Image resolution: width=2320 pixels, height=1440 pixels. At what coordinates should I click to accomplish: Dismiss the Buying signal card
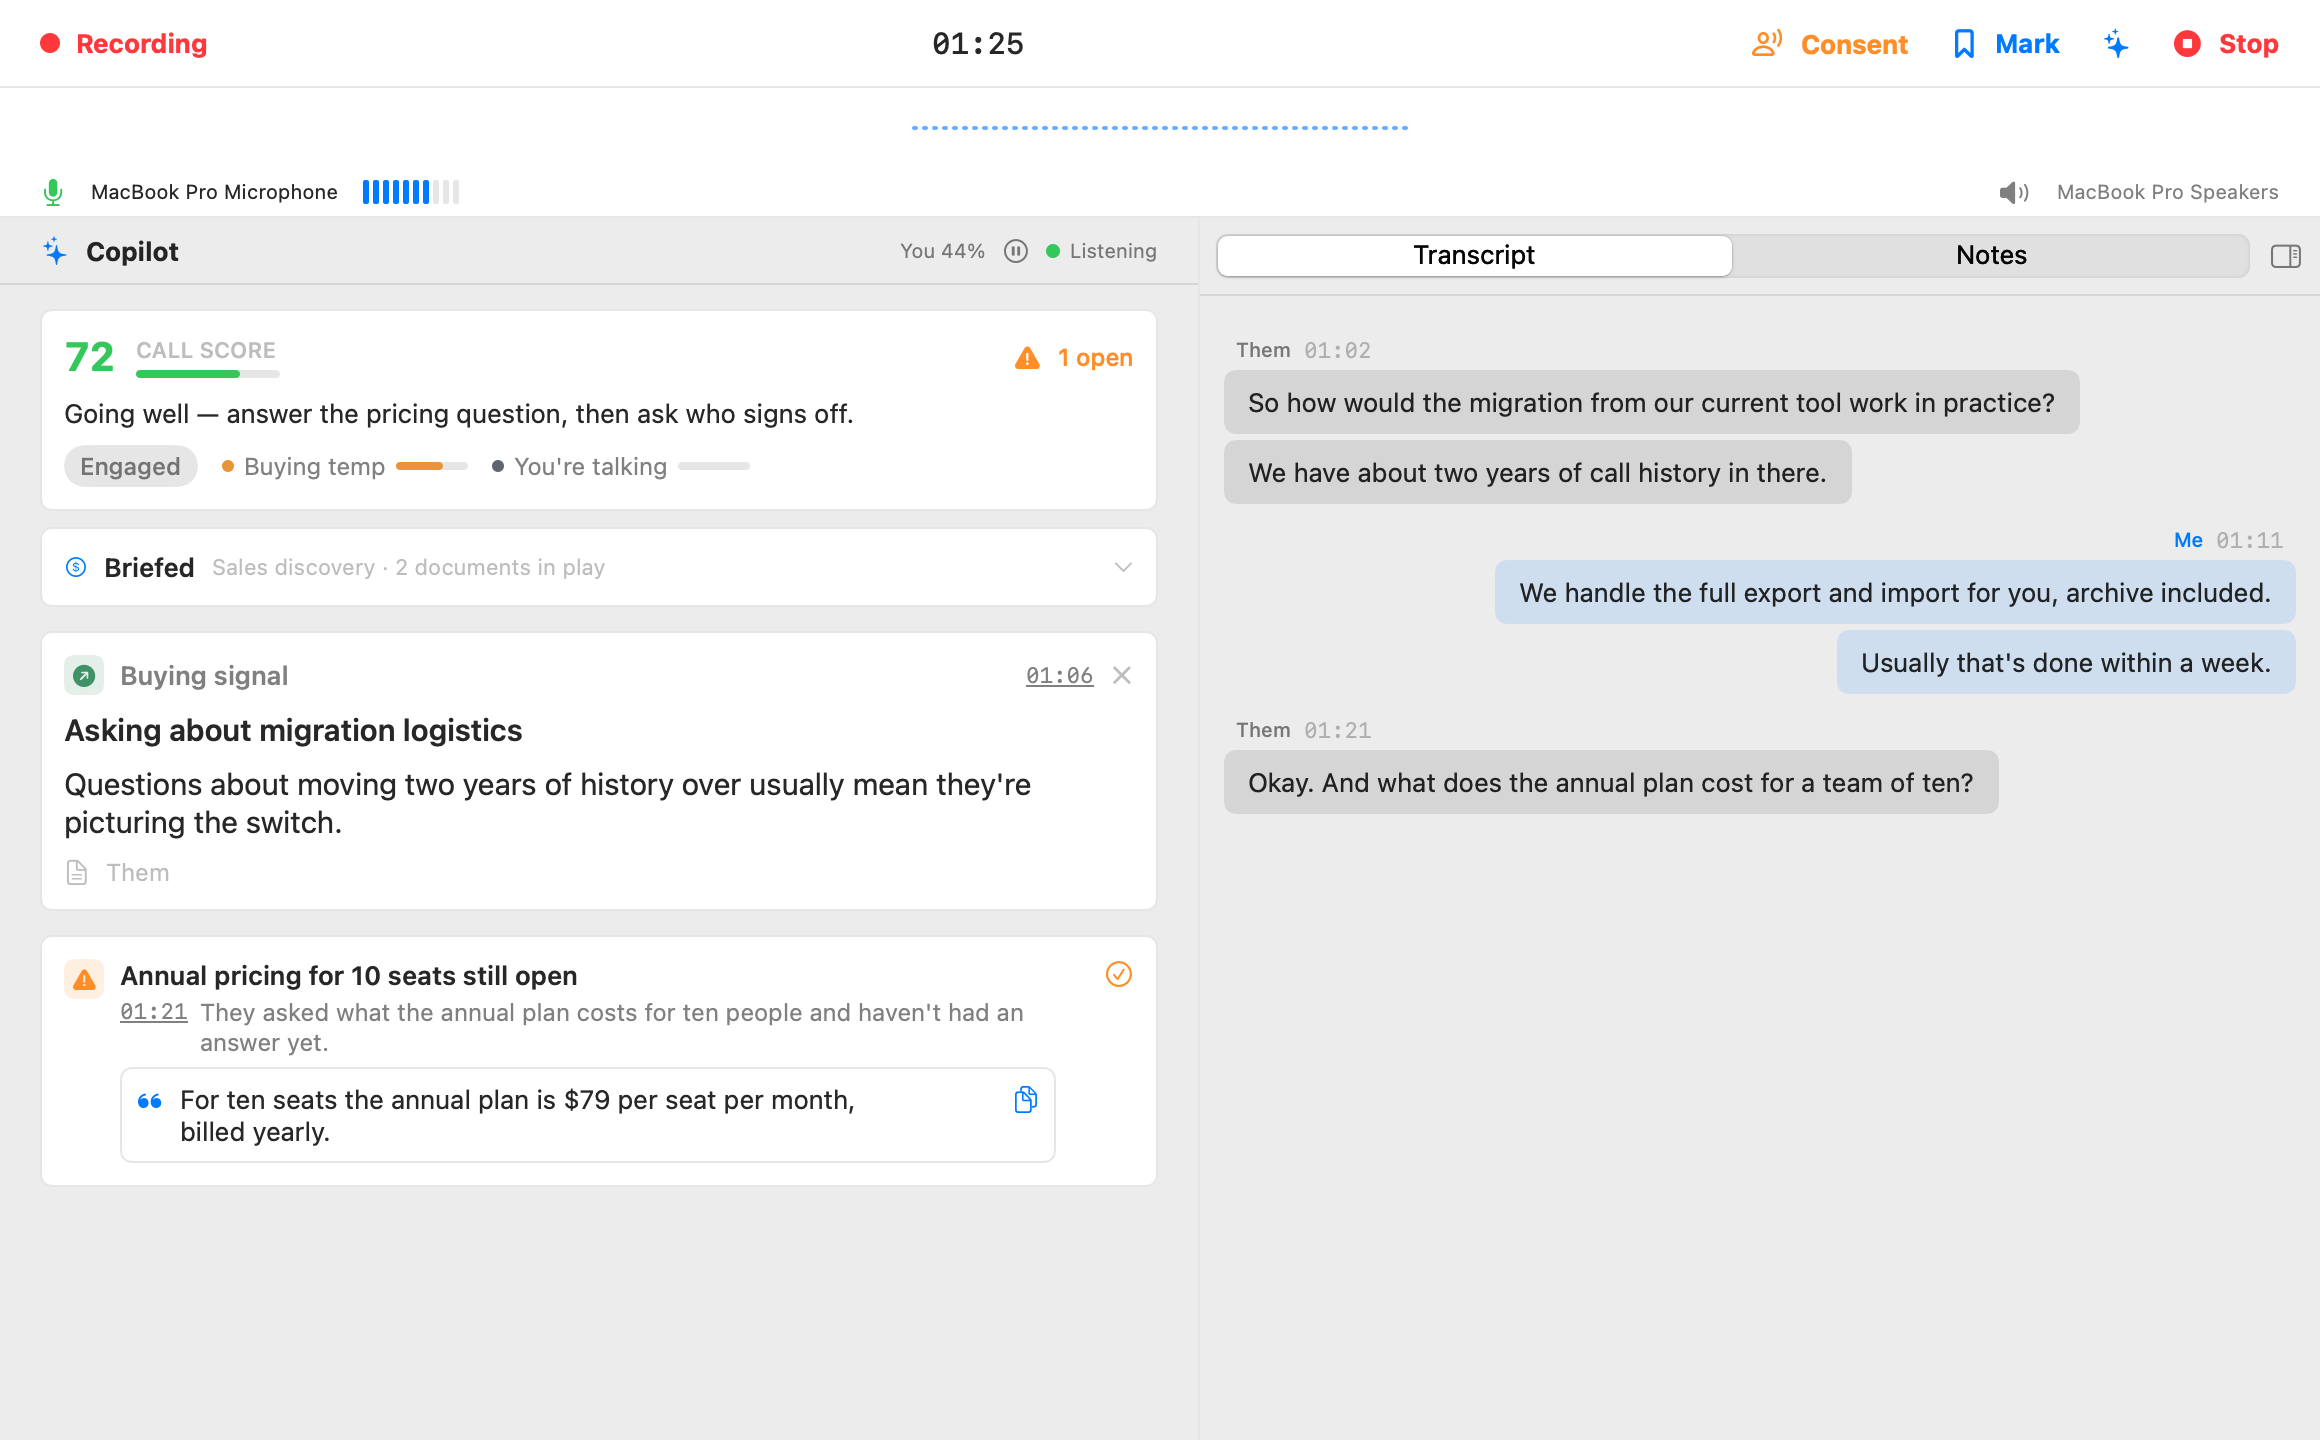point(1122,675)
